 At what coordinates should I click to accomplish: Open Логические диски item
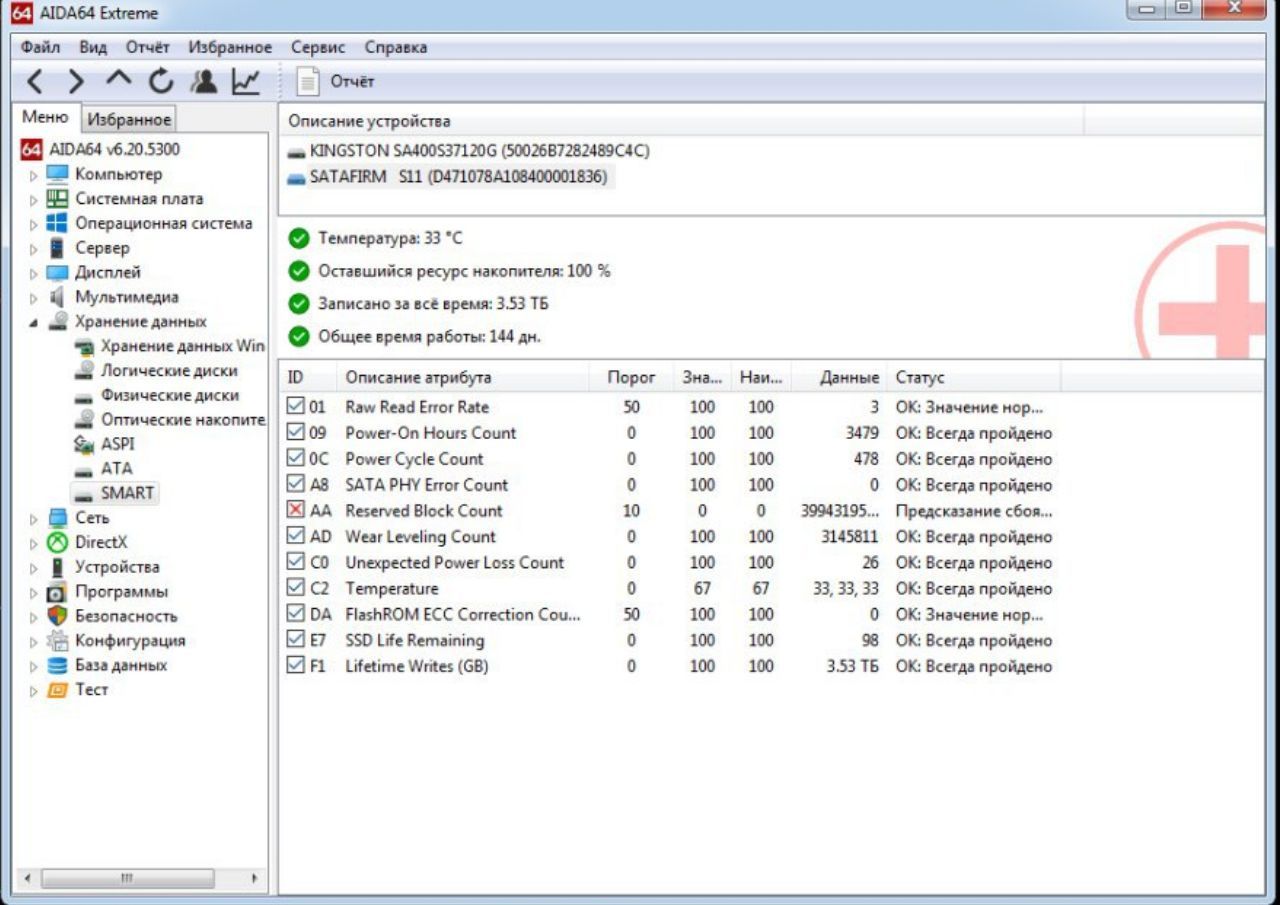tap(157, 371)
